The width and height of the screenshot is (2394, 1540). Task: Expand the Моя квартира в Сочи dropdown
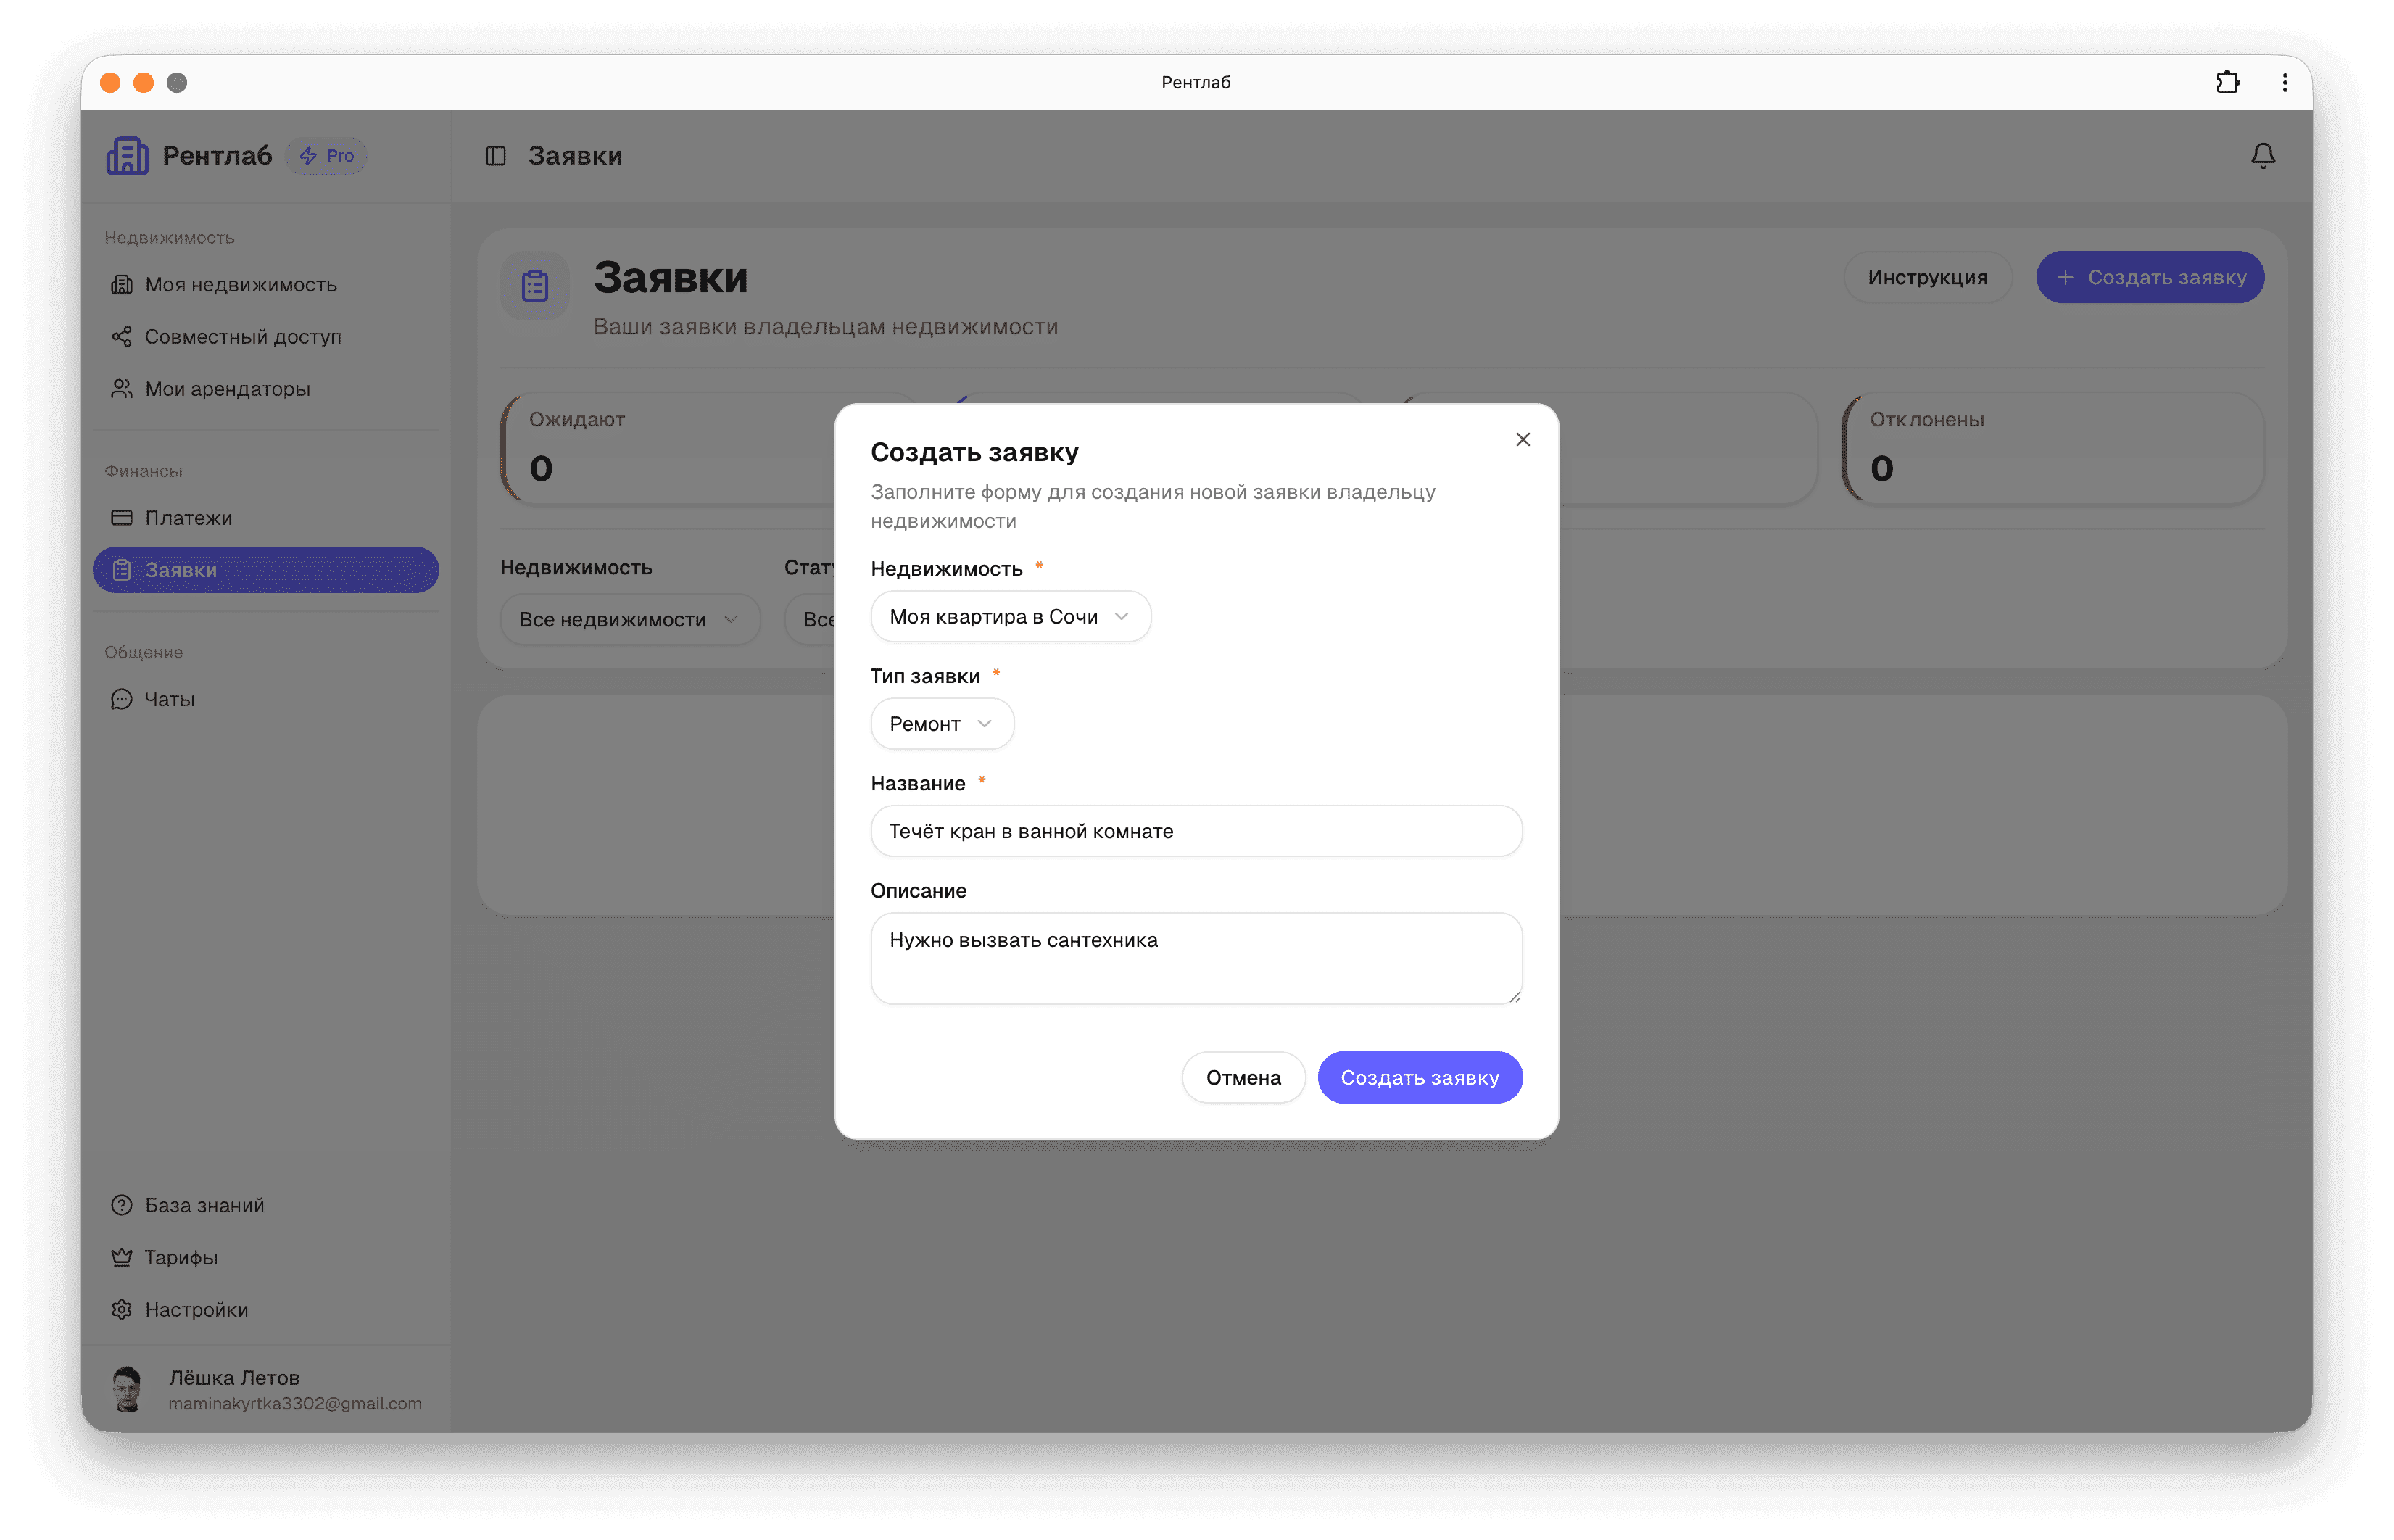[x=1010, y=617]
